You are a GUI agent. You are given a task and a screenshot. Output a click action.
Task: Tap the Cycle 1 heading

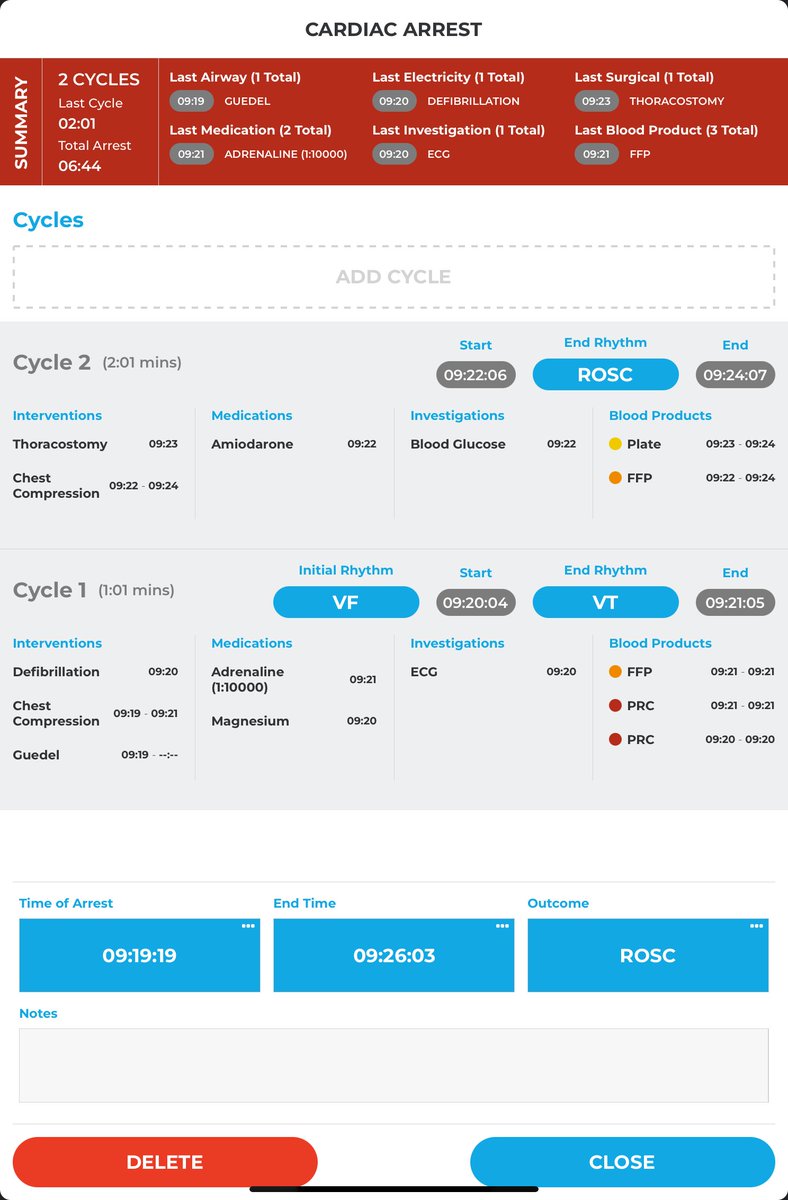[x=50, y=590]
